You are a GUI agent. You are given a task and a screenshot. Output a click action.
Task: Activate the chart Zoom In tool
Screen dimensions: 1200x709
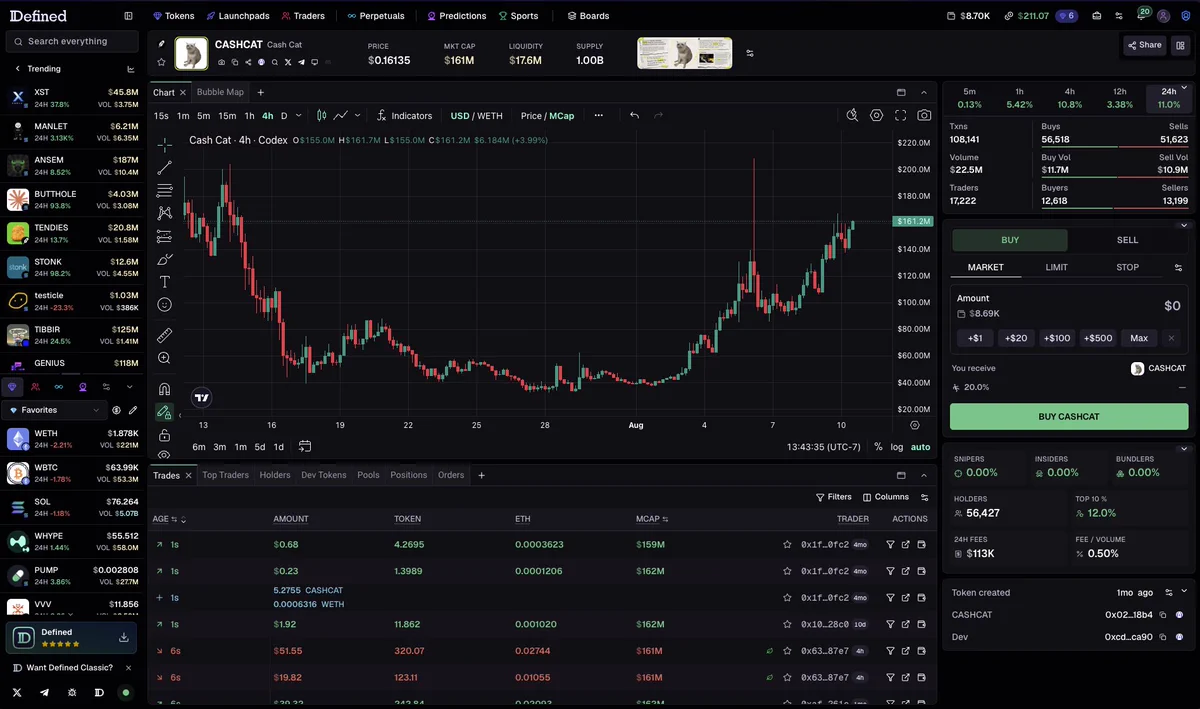pos(165,358)
